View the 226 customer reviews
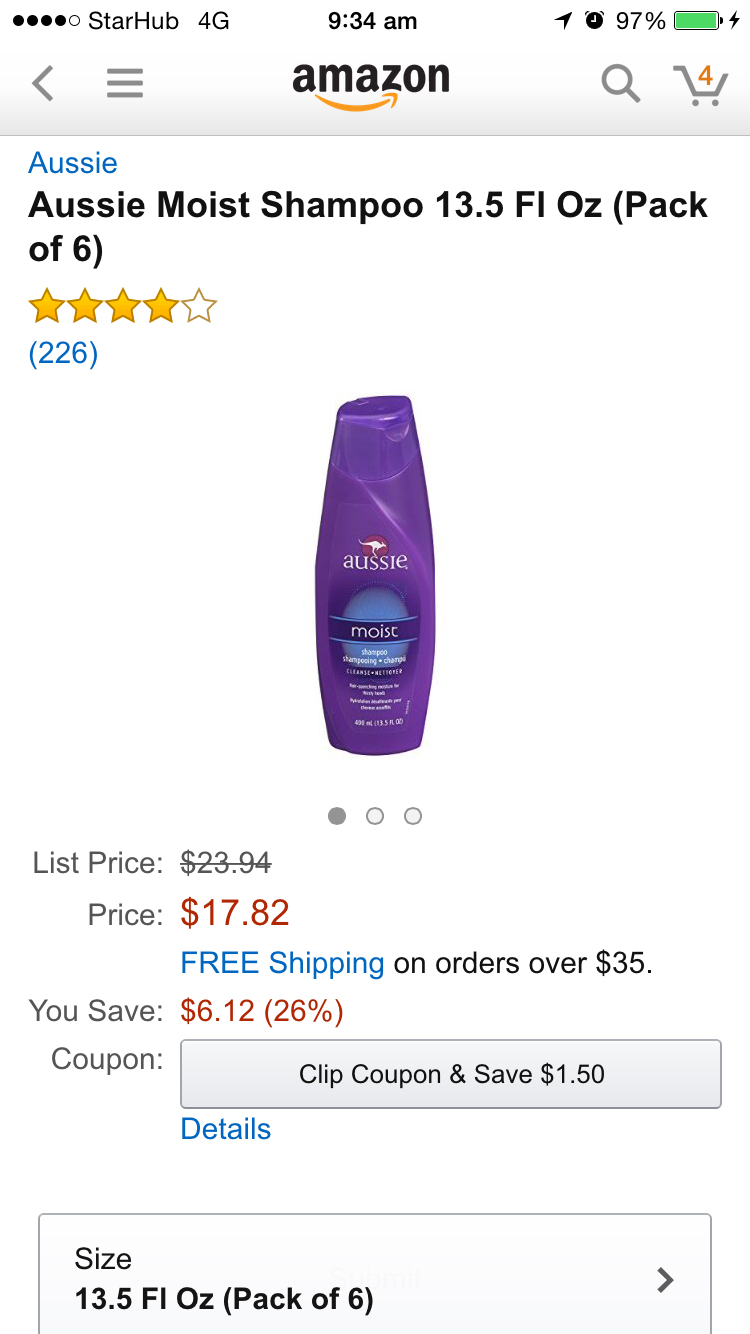Image resolution: width=750 pixels, height=1334 pixels. [63, 353]
